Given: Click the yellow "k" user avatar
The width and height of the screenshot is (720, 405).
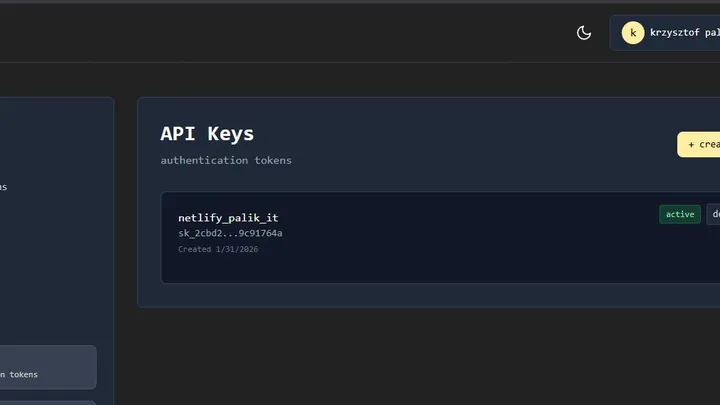Looking at the screenshot, I should [x=633, y=33].
